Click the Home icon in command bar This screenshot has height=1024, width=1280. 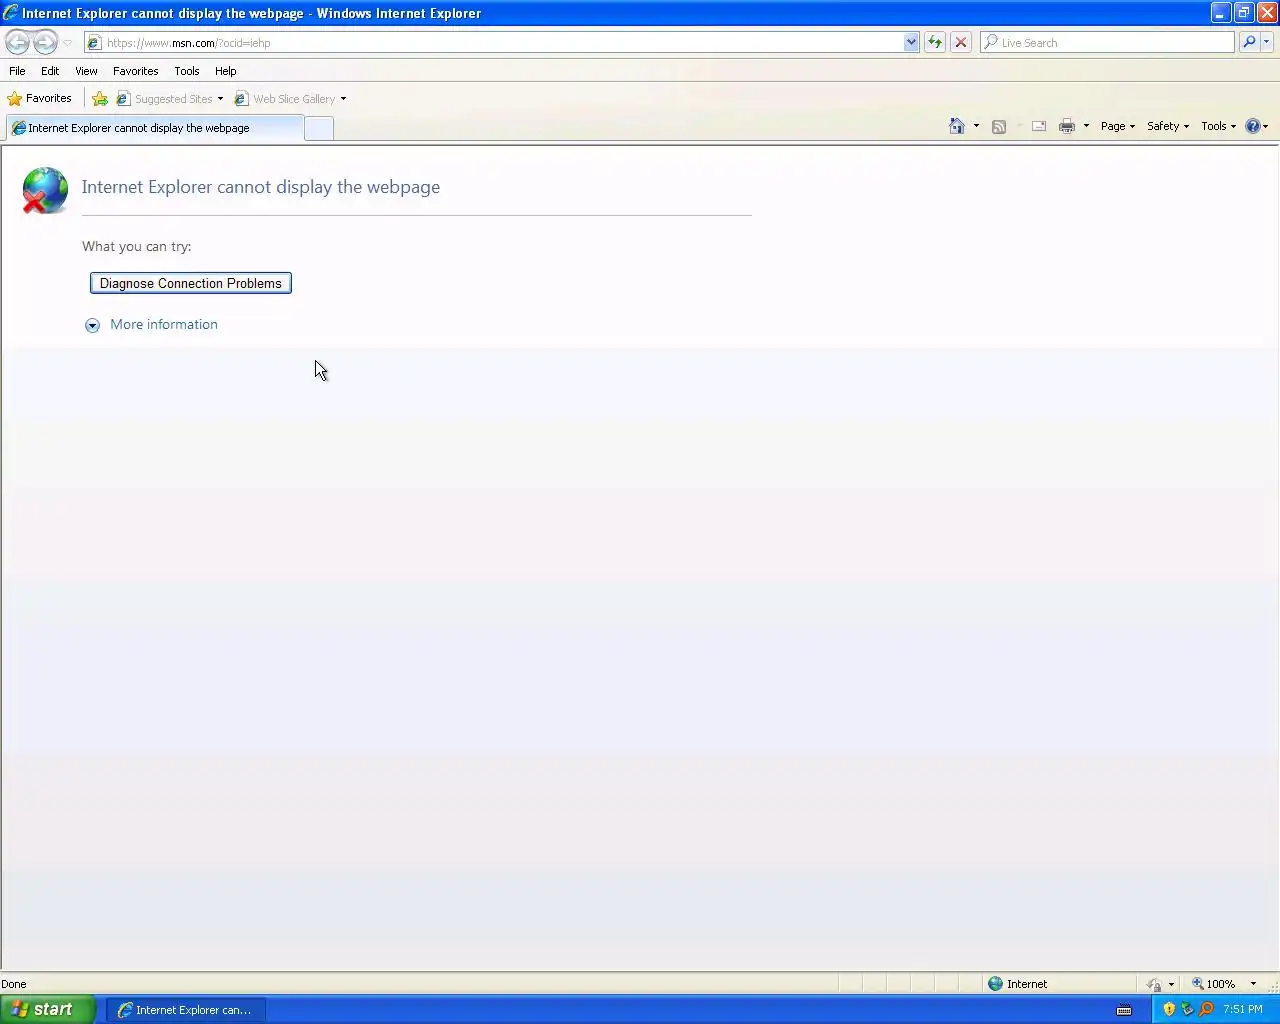pyautogui.click(x=957, y=126)
